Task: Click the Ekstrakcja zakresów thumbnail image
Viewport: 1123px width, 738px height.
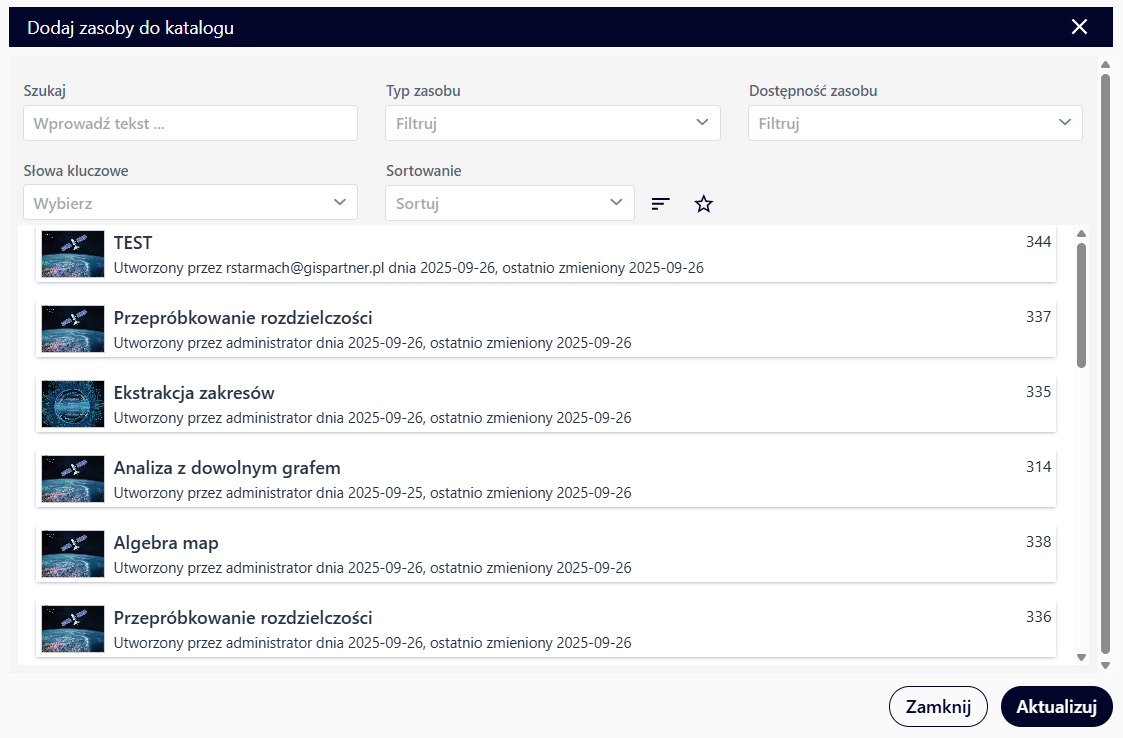Action: (x=73, y=404)
